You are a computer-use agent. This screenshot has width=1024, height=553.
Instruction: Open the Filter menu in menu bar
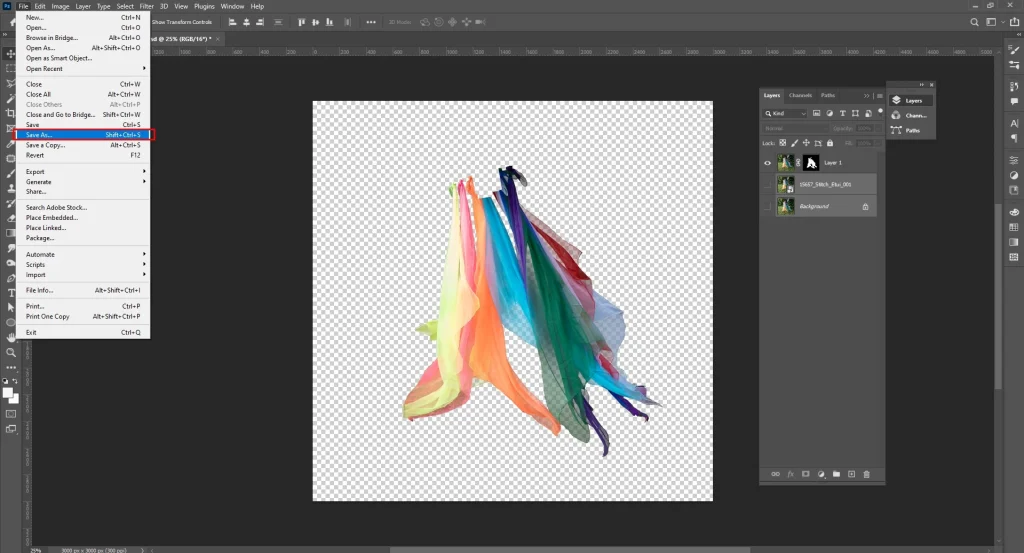tap(147, 6)
